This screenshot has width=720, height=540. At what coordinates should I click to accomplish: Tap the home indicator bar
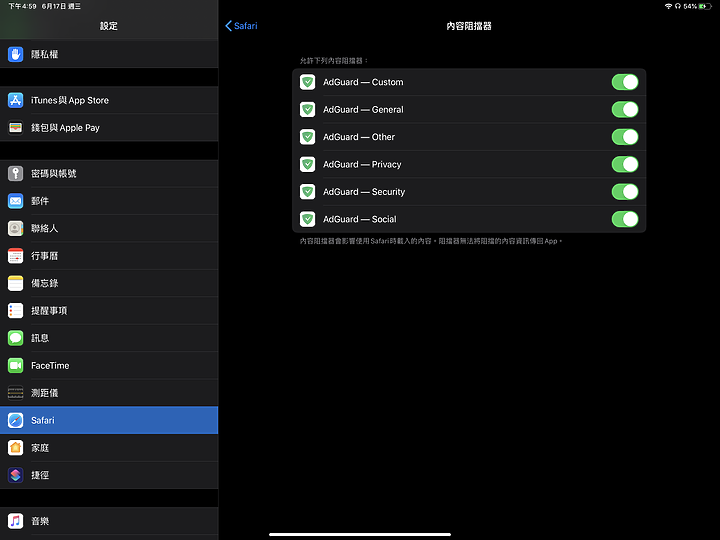360,534
